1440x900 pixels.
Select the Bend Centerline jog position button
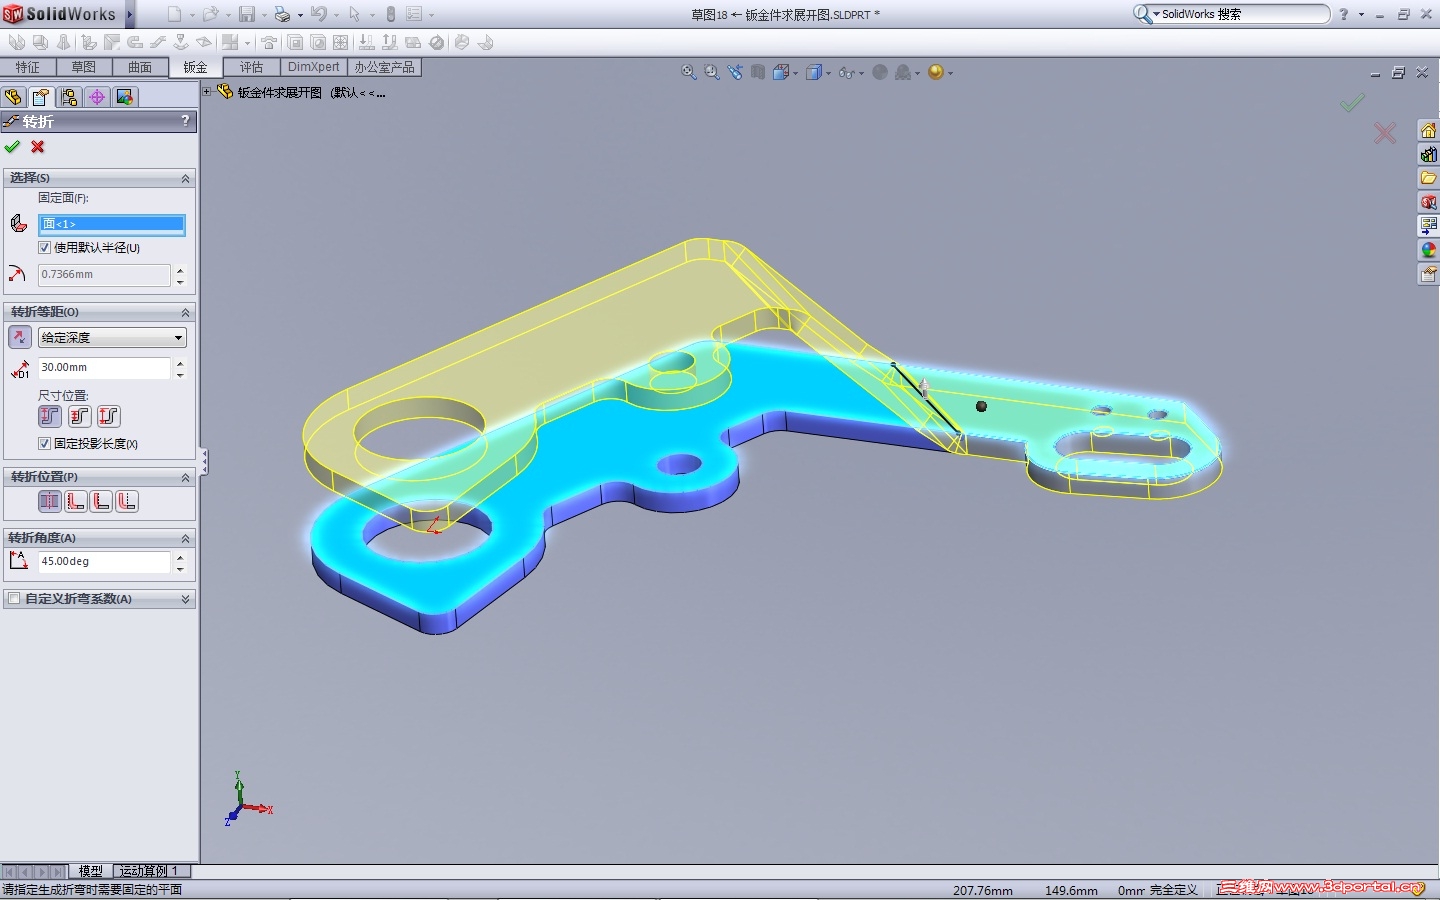[x=50, y=502]
